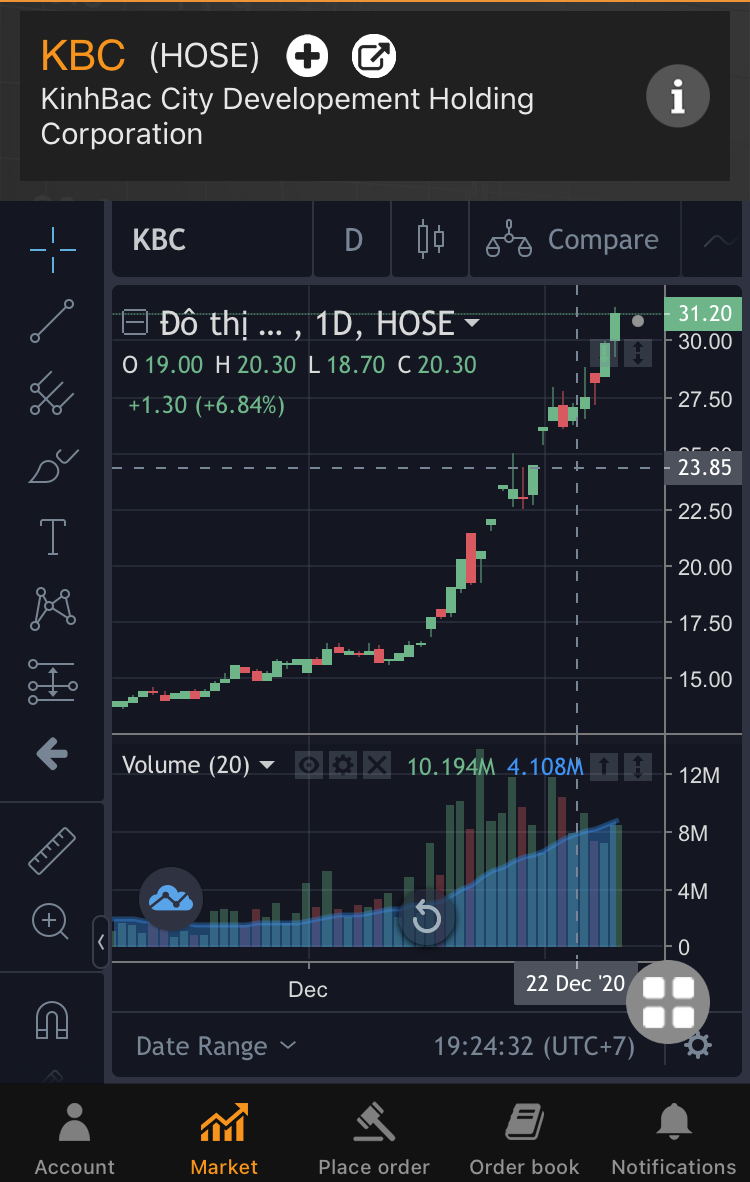Change the D timeframe interval
The width and height of the screenshot is (750, 1182).
pyautogui.click(x=353, y=240)
